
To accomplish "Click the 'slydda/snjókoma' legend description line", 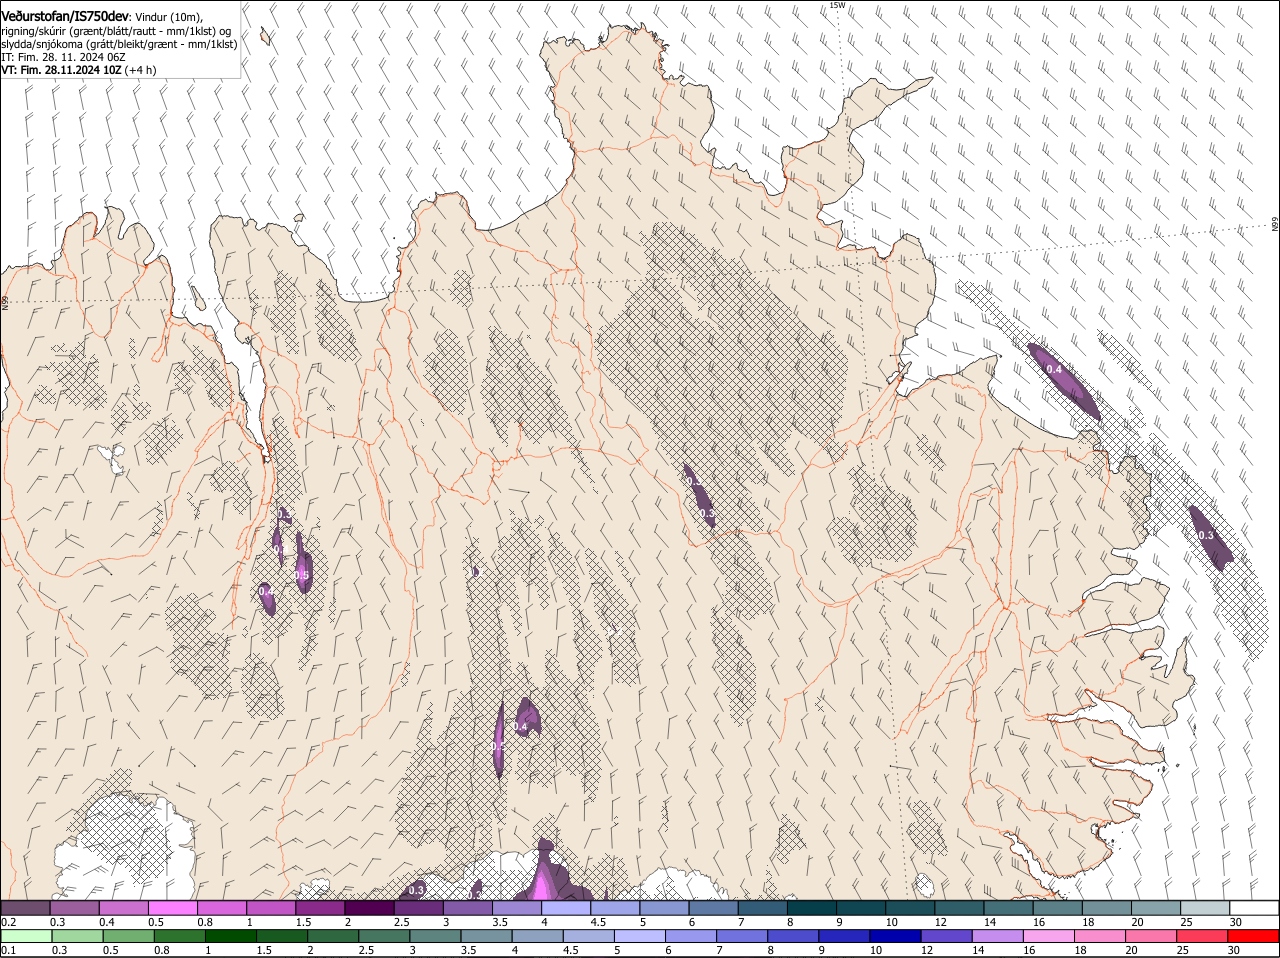I will click(119, 44).
